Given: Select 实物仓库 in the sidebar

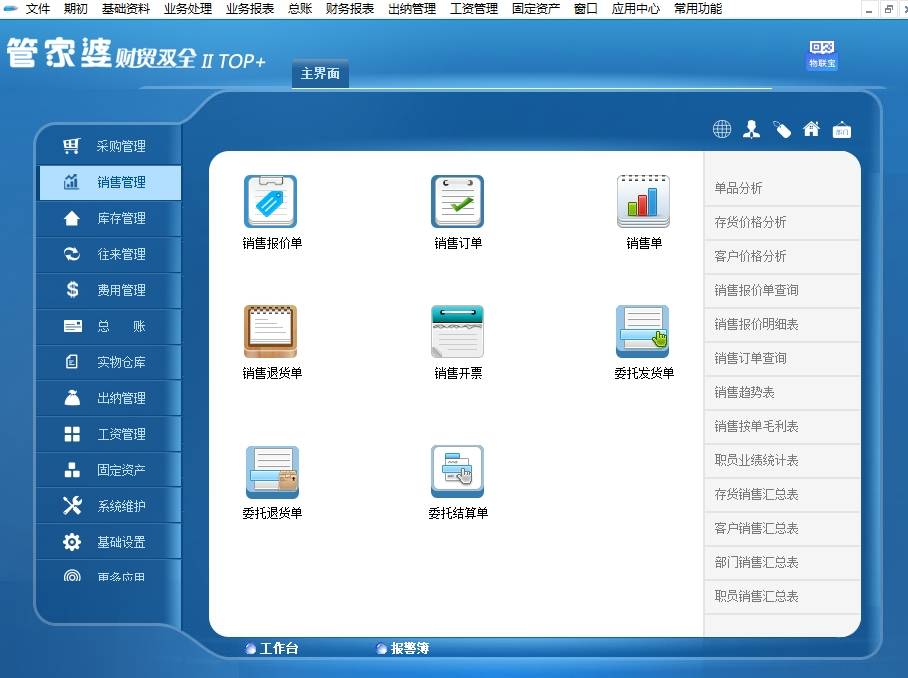Looking at the screenshot, I should click(x=109, y=362).
